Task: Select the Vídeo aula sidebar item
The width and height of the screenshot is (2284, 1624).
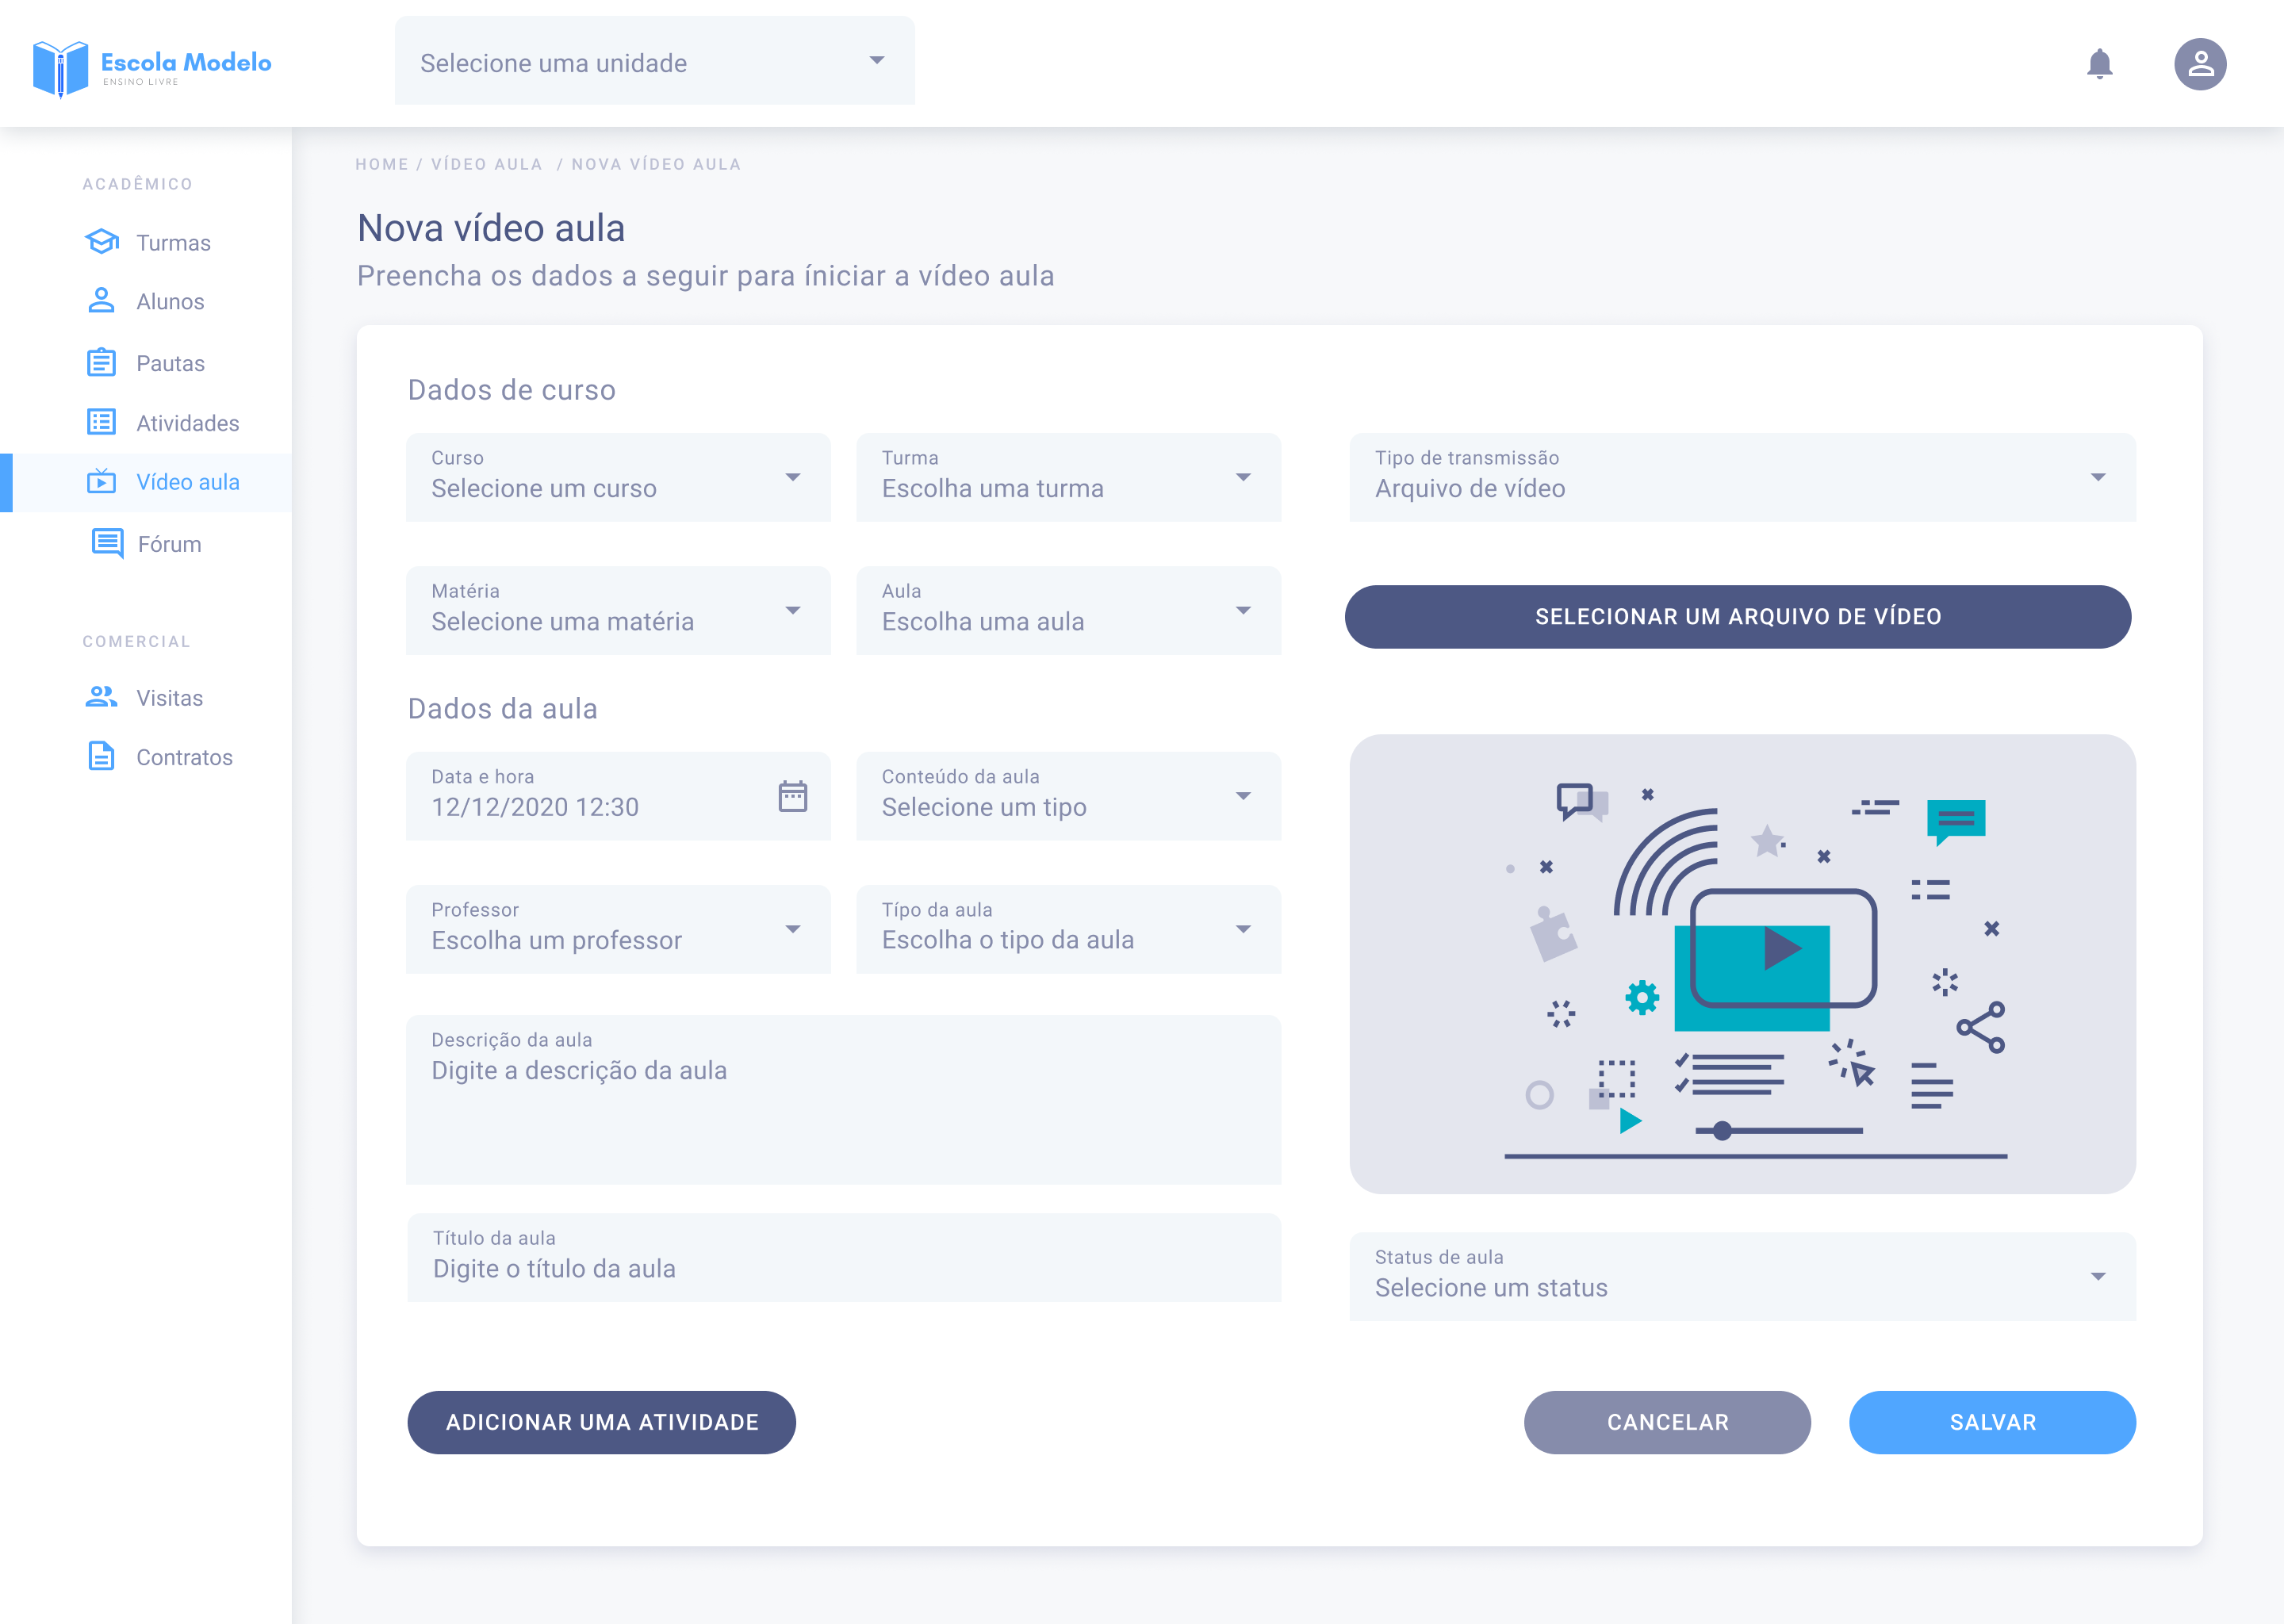Action: (x=187, y=482)
